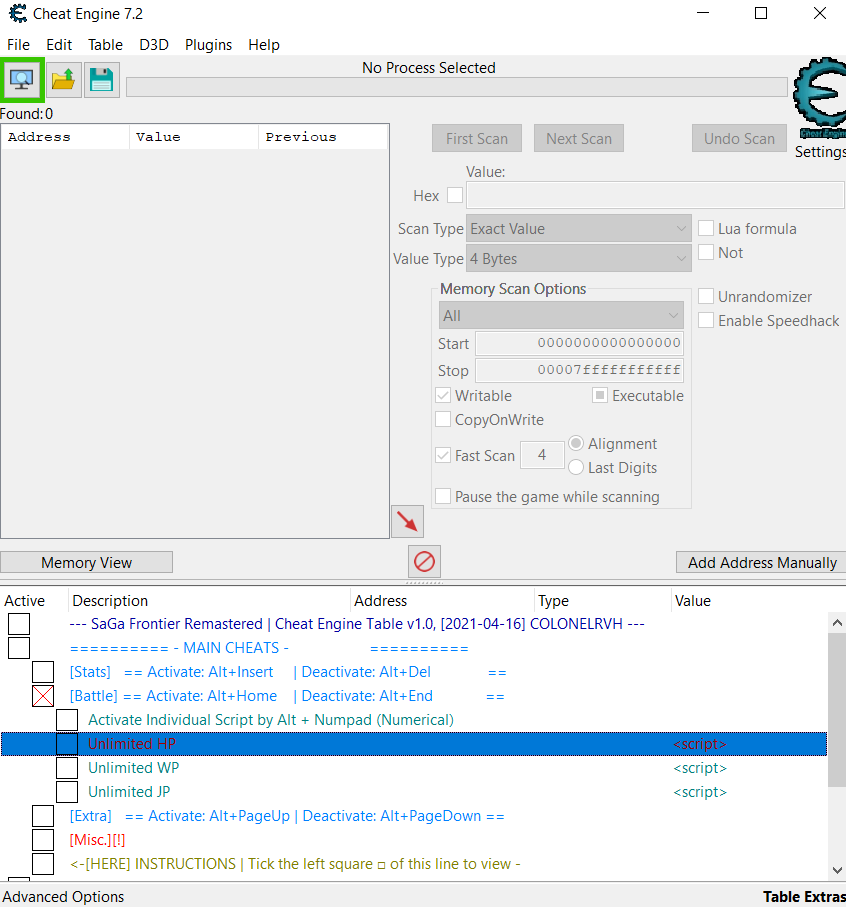Viewport: 846px width, 907px height.
Task: Select the Alignment radio button
Action: click(576, 443)
